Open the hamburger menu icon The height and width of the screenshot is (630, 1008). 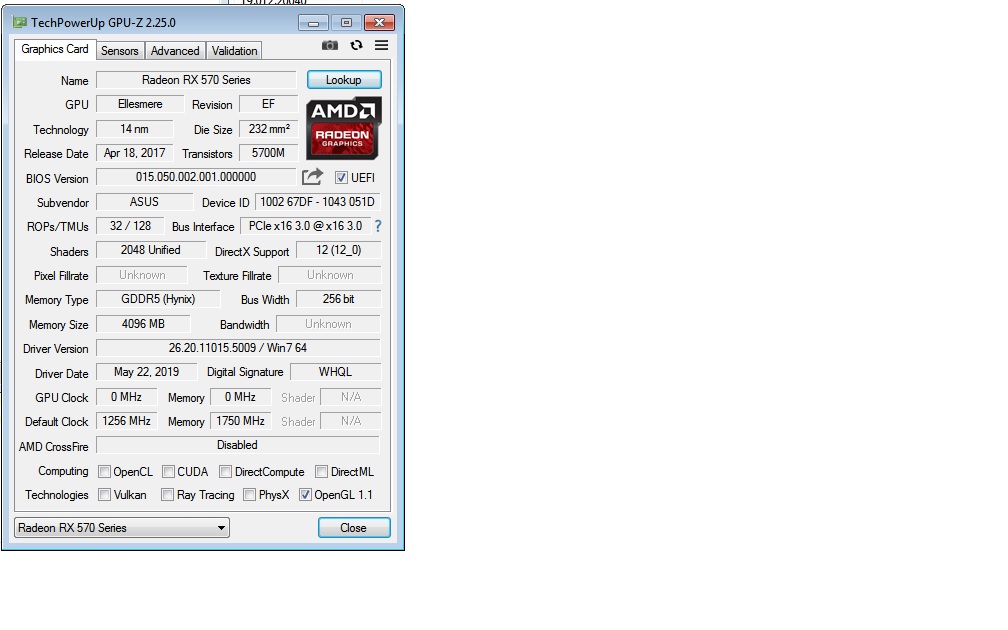[x=381, y=45]
